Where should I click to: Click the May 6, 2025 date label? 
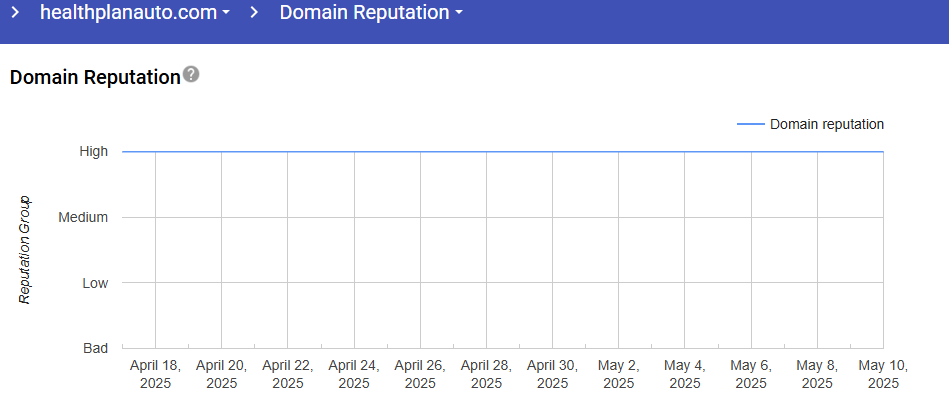click(751, 374)
